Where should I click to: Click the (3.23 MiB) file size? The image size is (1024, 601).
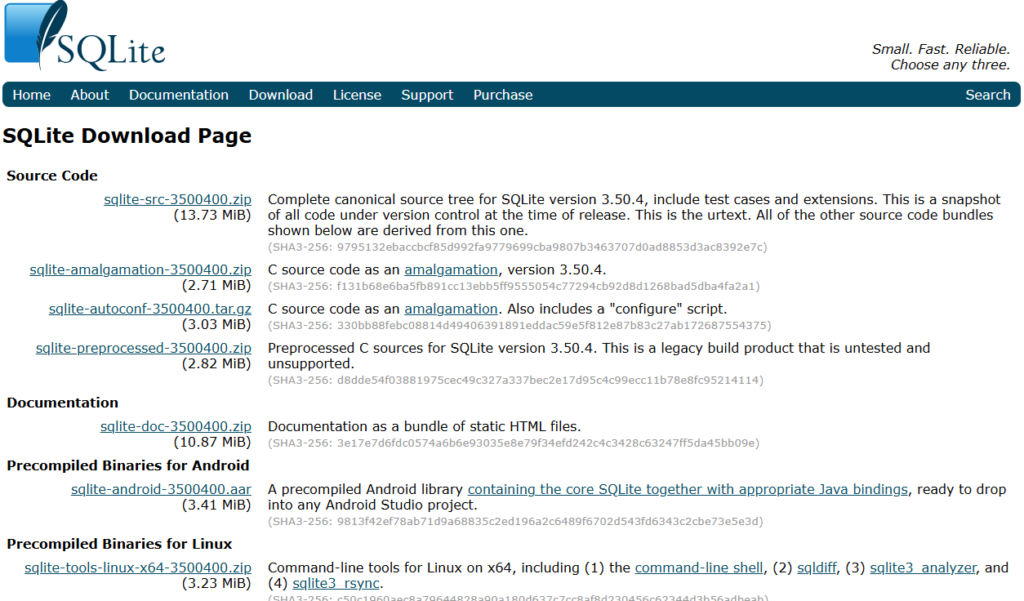click(x=216, y=583)
